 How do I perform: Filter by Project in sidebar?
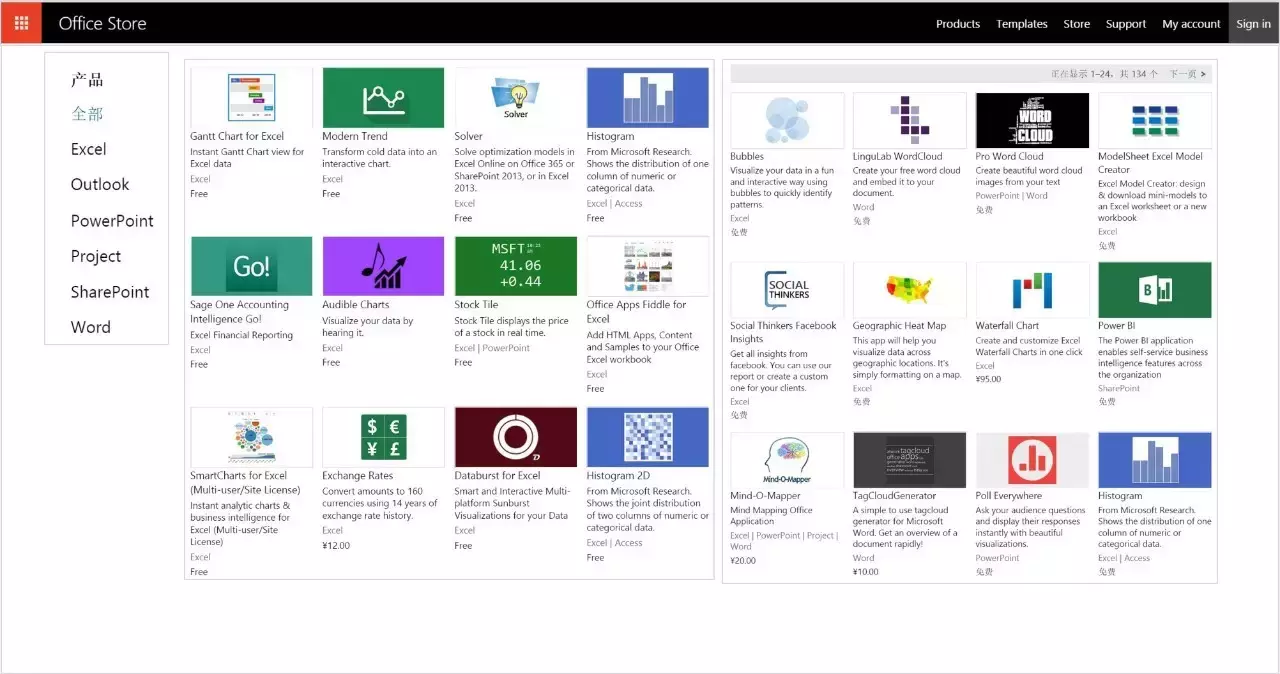[96, 256]
